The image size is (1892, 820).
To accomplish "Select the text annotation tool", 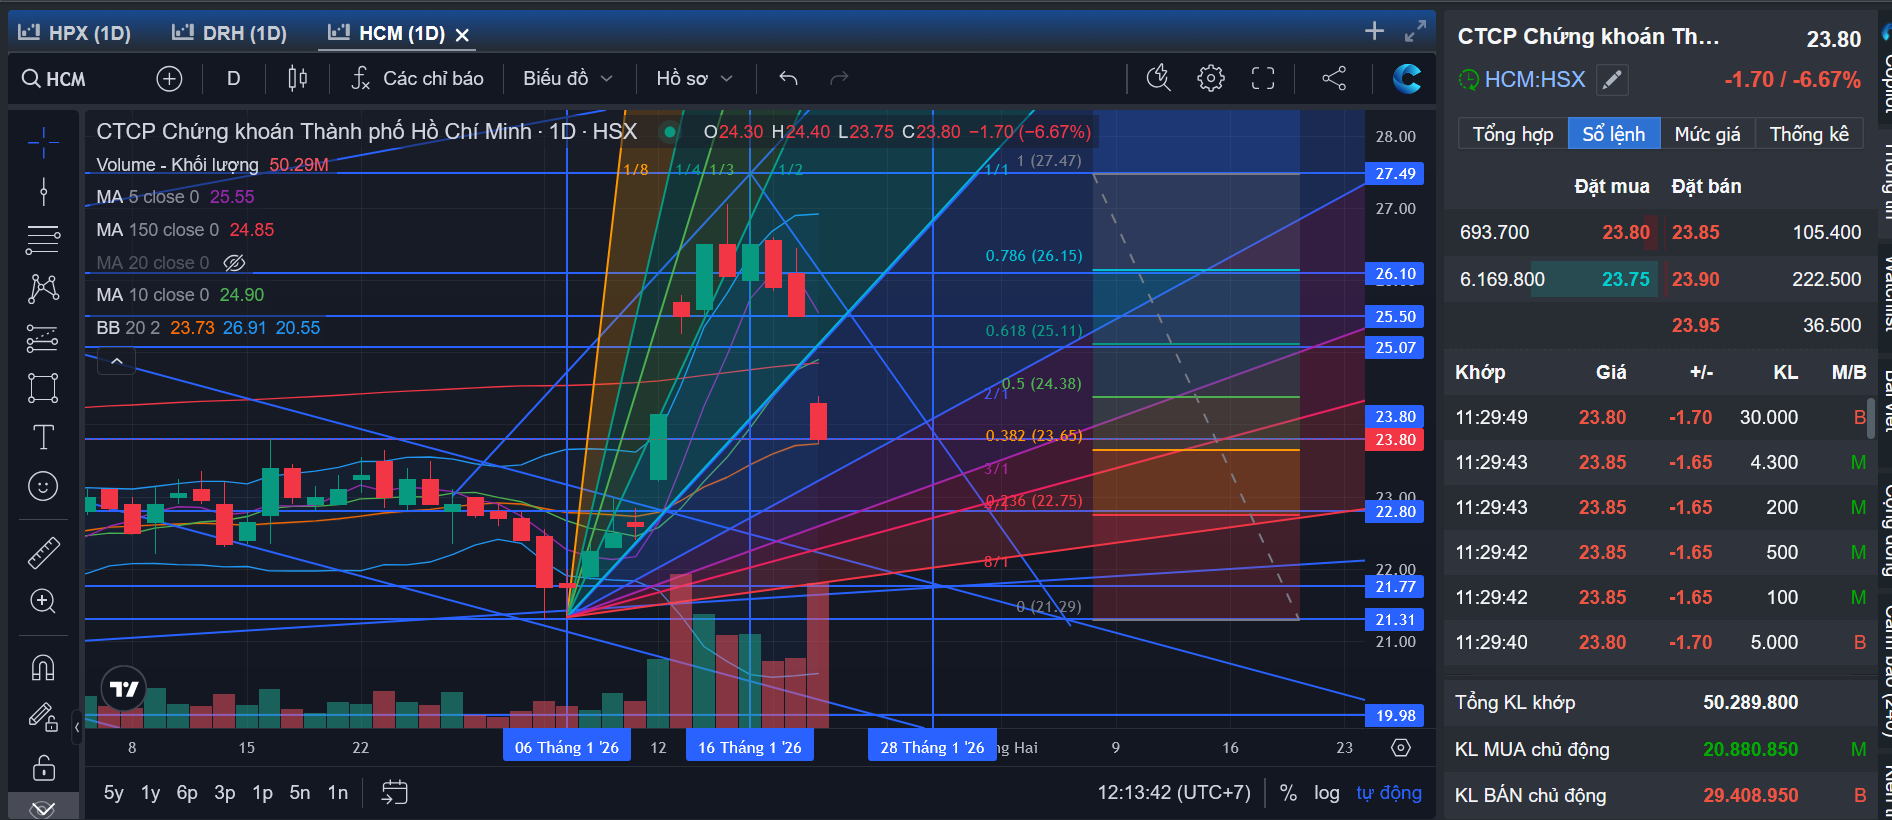I will click(43, 437).
